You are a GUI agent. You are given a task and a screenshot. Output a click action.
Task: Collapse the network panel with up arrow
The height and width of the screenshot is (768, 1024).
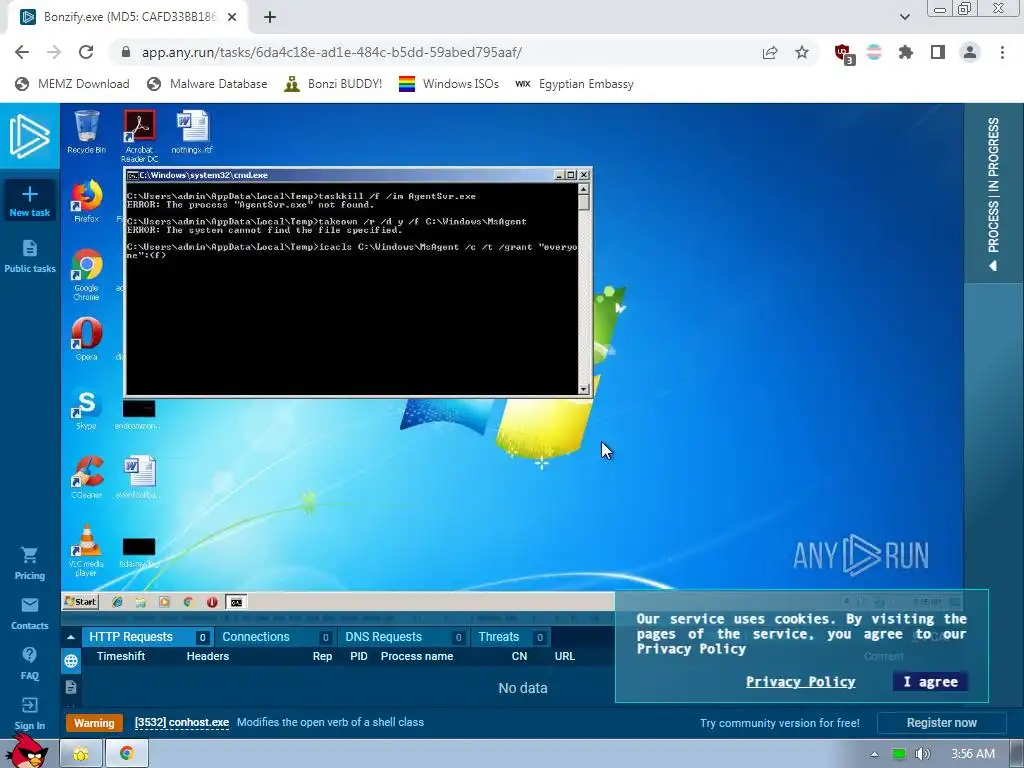point(71,637)
